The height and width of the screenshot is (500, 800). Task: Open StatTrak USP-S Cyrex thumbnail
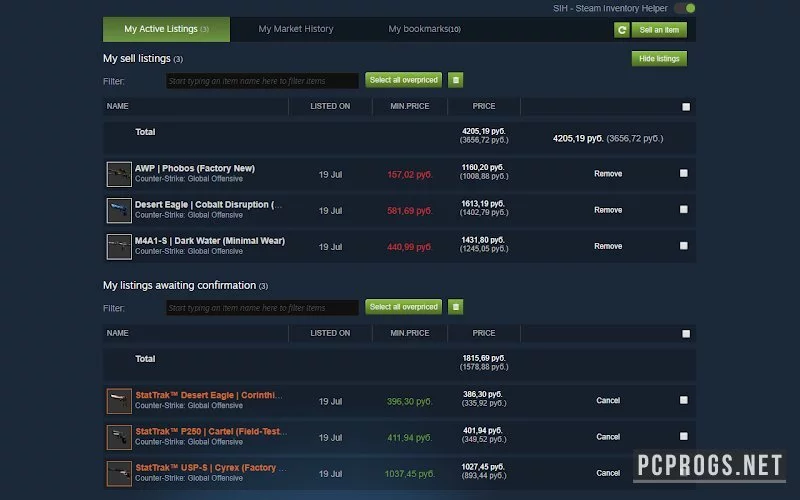tap(119, 473)
